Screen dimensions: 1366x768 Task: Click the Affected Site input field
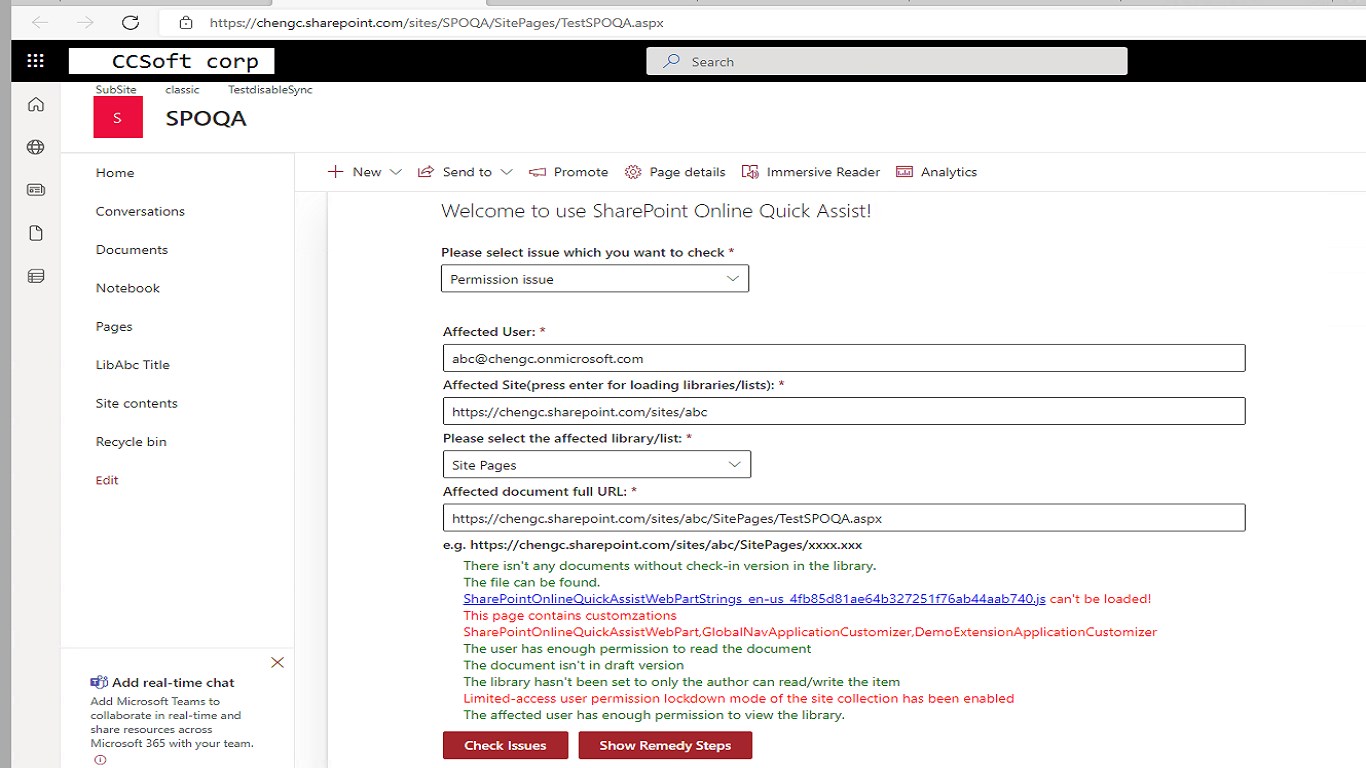[844, 411]
